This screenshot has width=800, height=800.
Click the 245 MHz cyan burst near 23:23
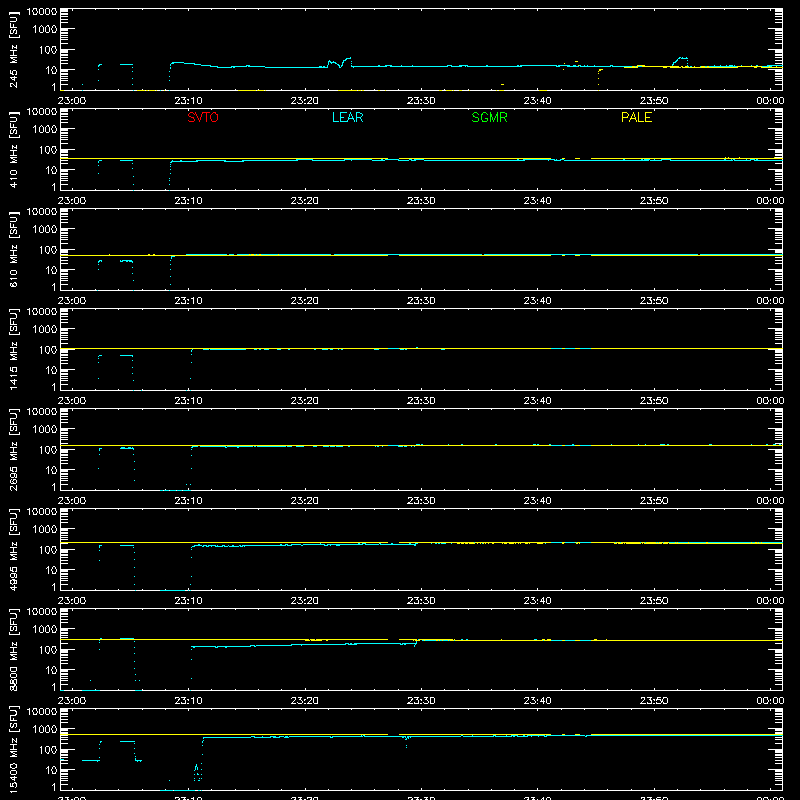(x=339, y=63)
